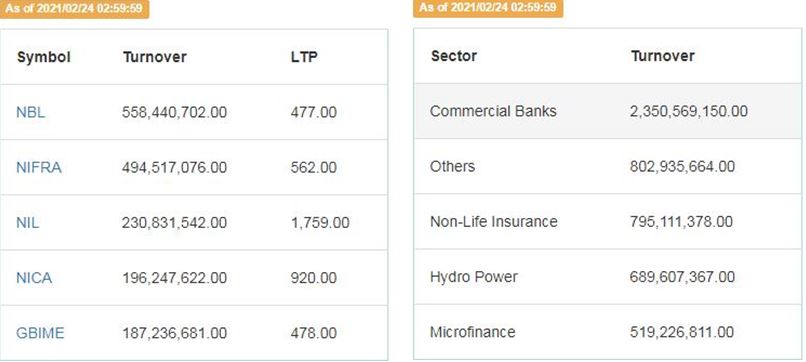Click the Symbol column header
Viewport: 806px width, 362px height.
(44, 57)
